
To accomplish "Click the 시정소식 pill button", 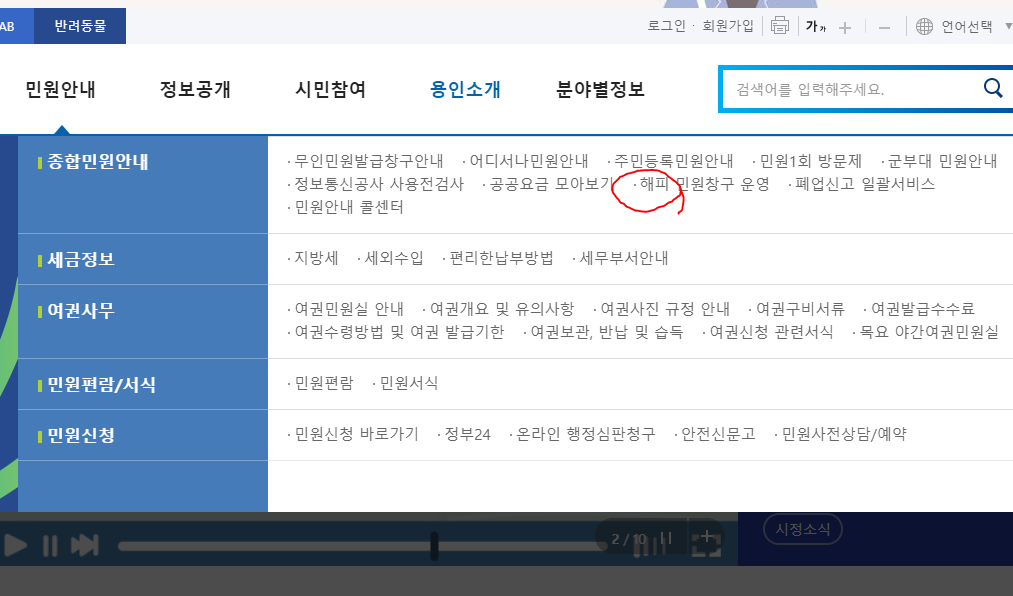I will coord(802,530).
